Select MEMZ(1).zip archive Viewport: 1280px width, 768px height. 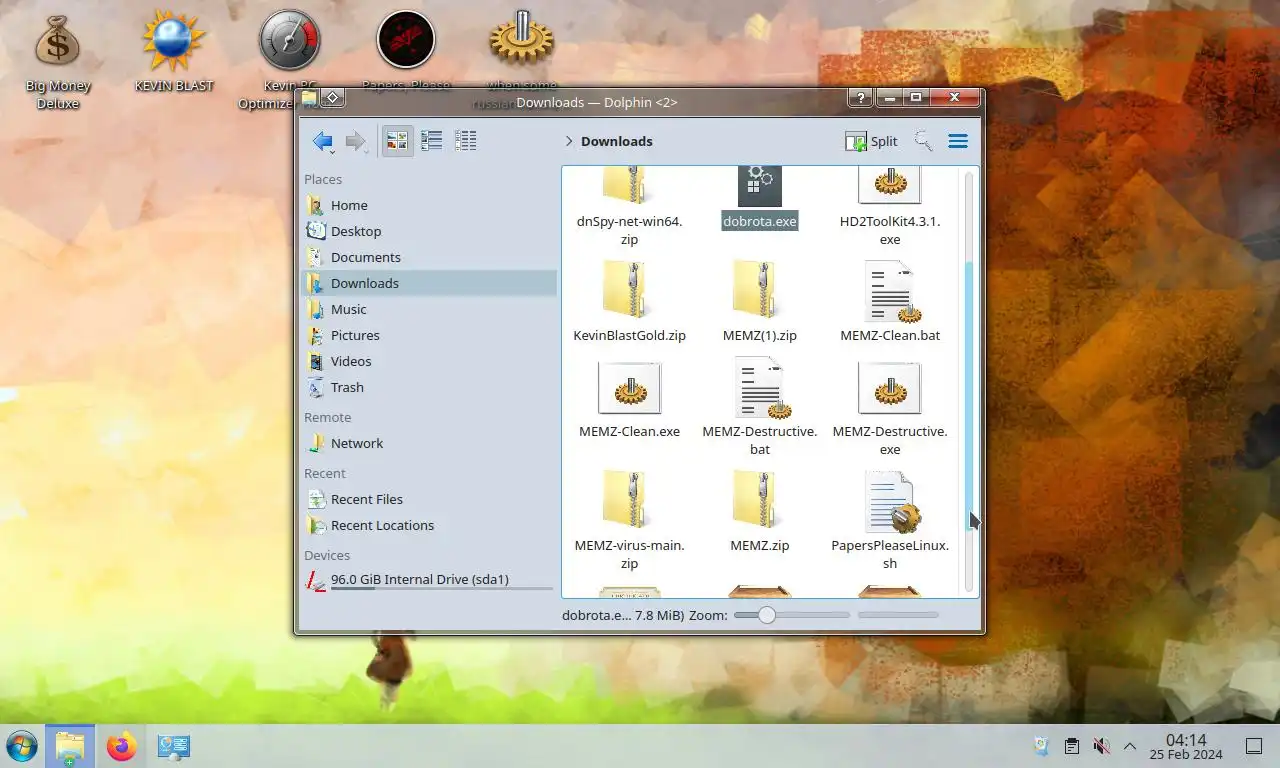pyautogui.click(x=760, y=302)
